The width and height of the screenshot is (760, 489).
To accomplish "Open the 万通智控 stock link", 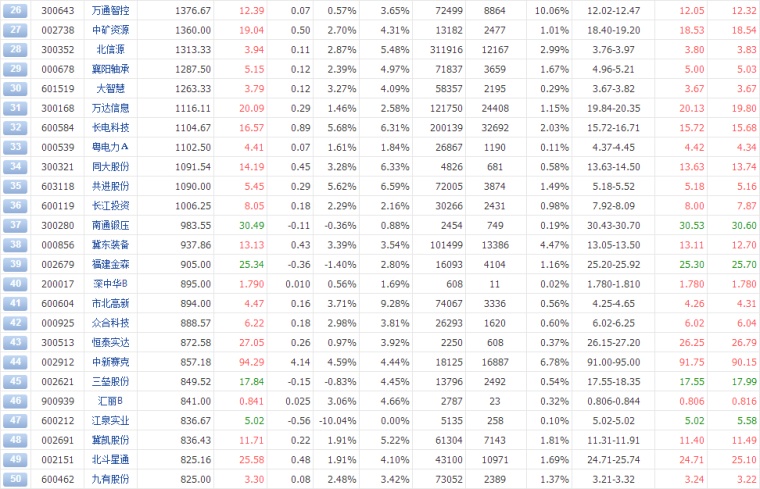I will pos(111,11).
